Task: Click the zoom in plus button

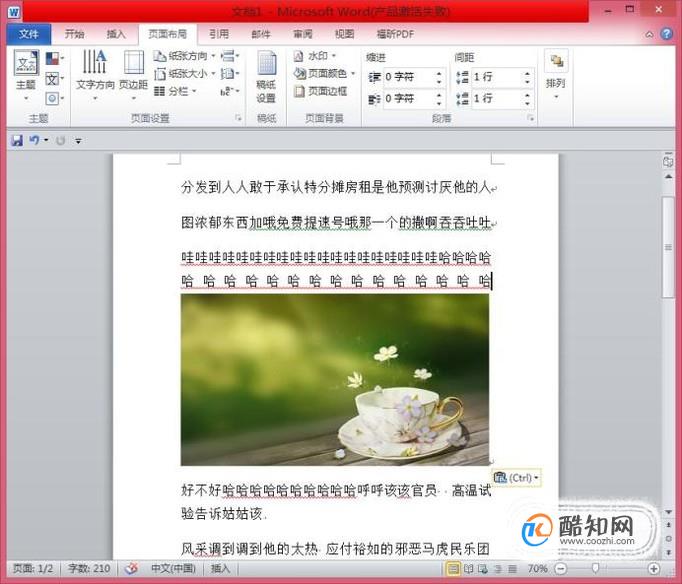Action: (654, 568)
